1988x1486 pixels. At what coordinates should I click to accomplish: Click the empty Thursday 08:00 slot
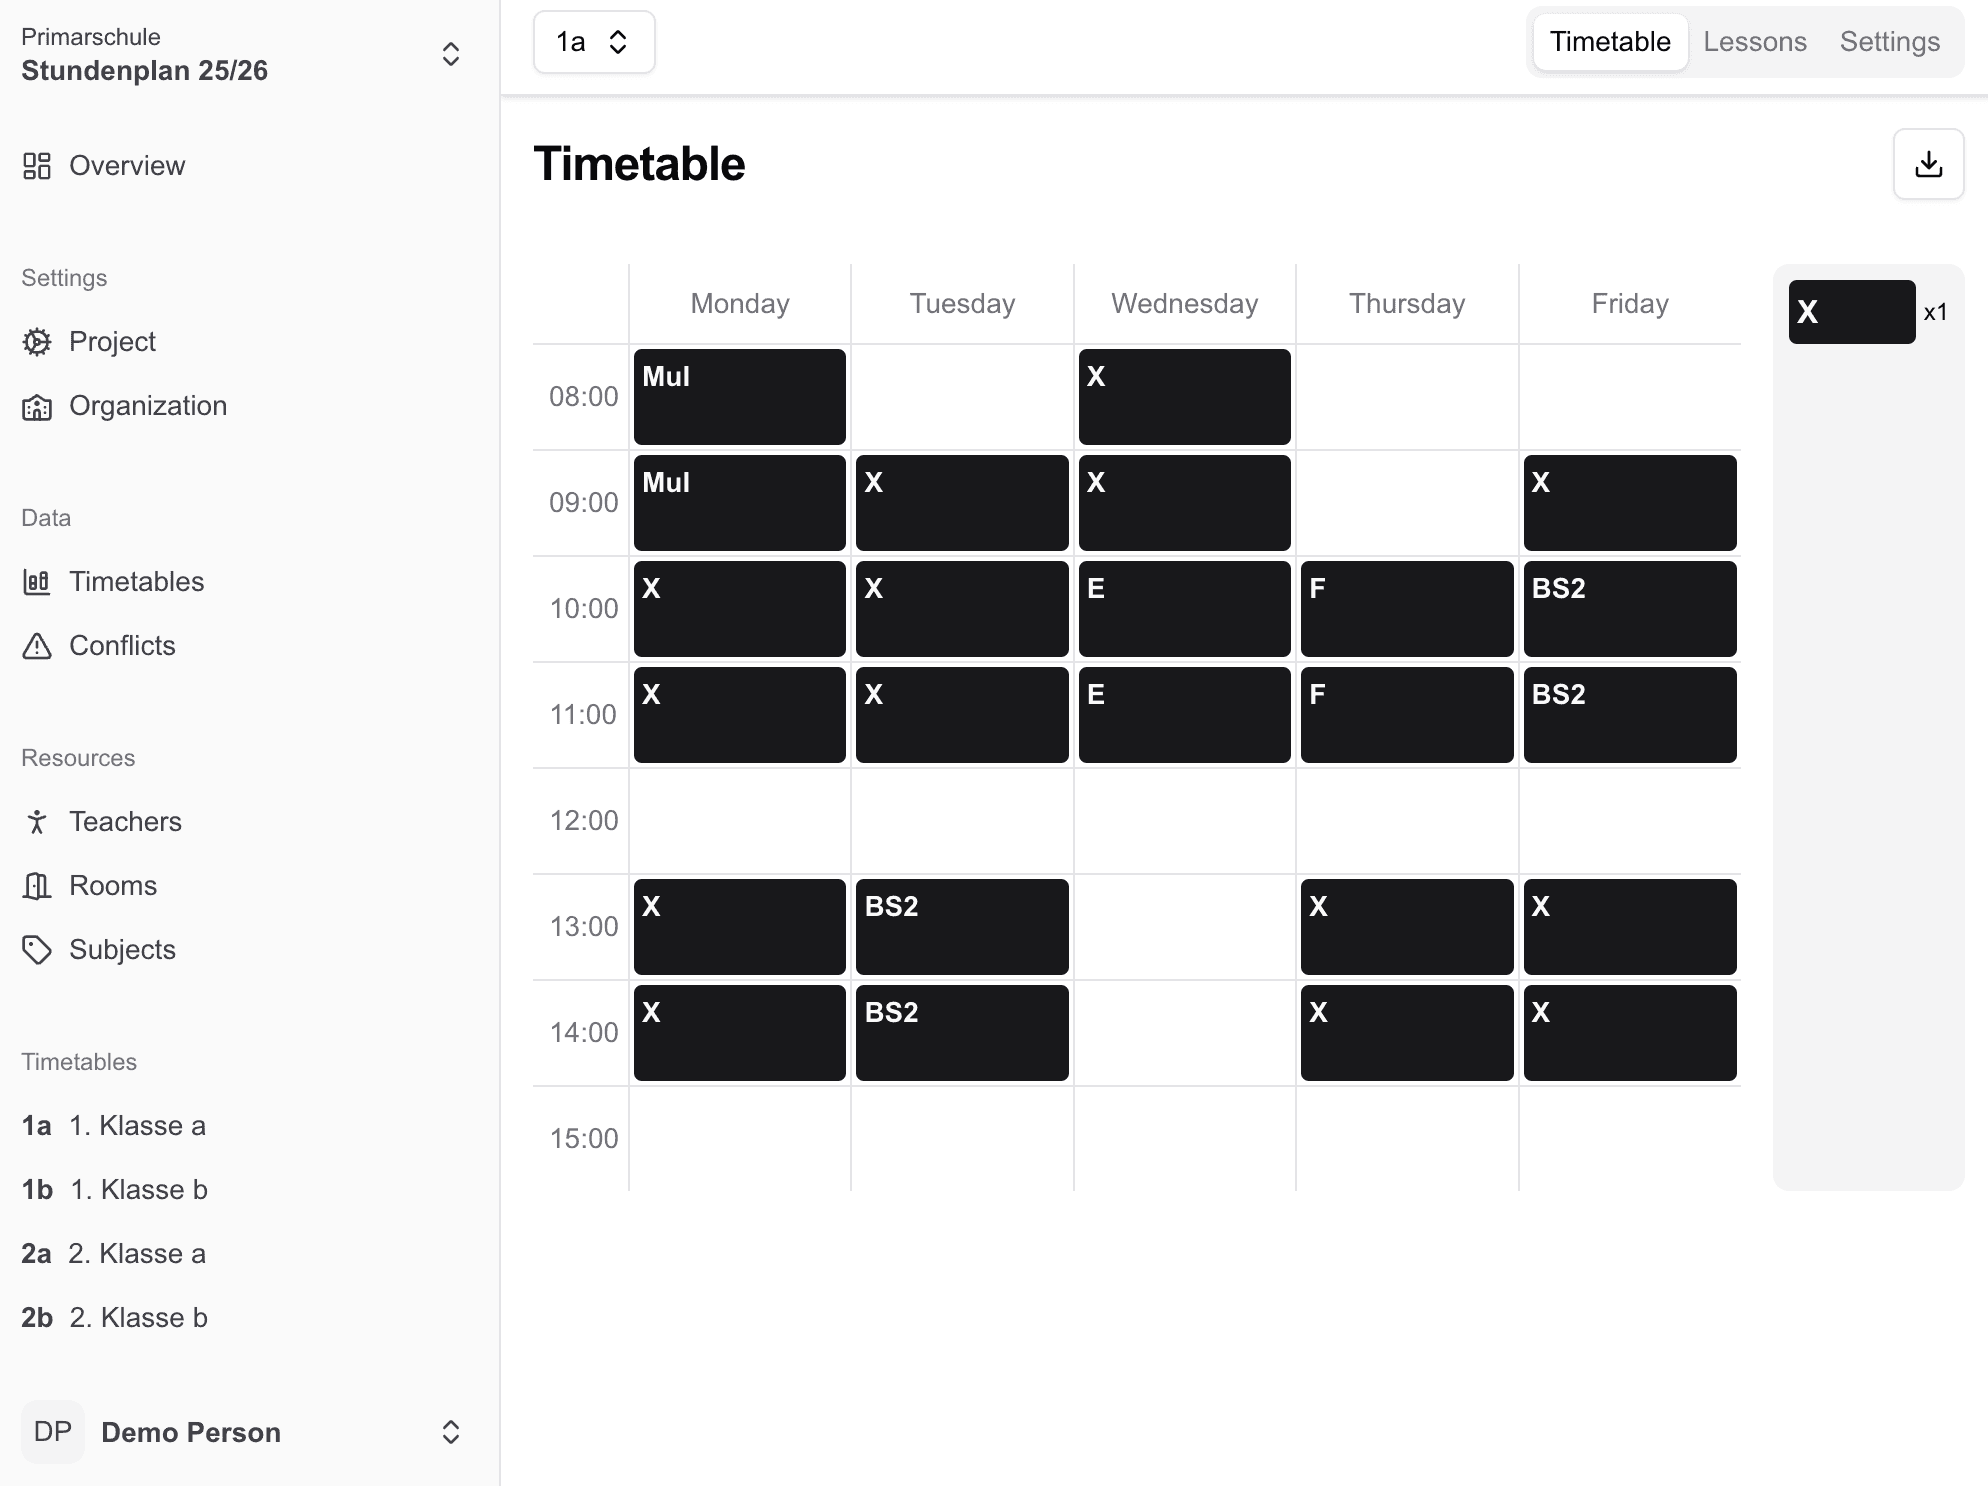[x=1407, y=397]
